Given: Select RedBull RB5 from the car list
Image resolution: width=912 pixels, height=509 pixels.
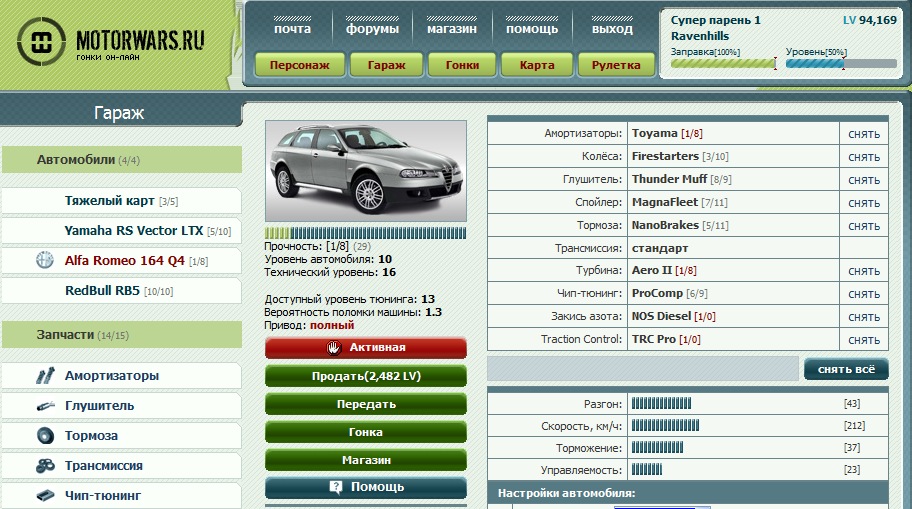Looking at the screenshot, I should pos(102,291).
